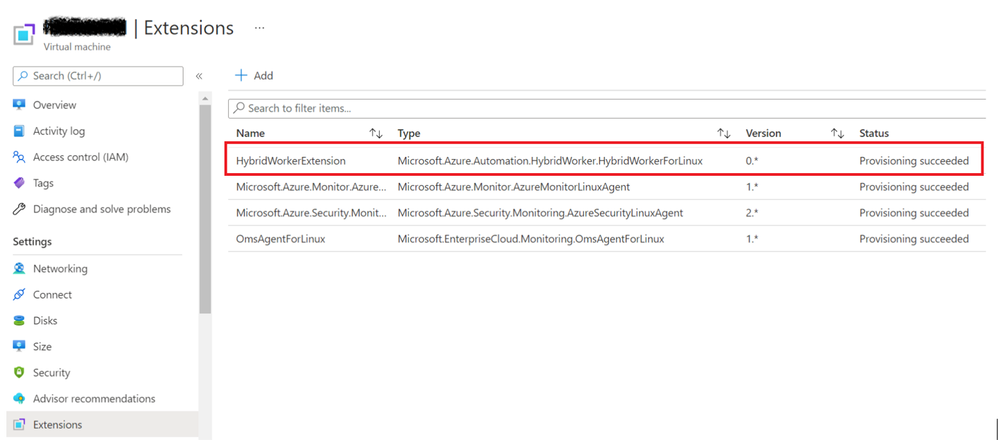Click the Size monitor icon
Image resolution: width=999 pixels, height=445 pixels.
click(x=19, y=347)
